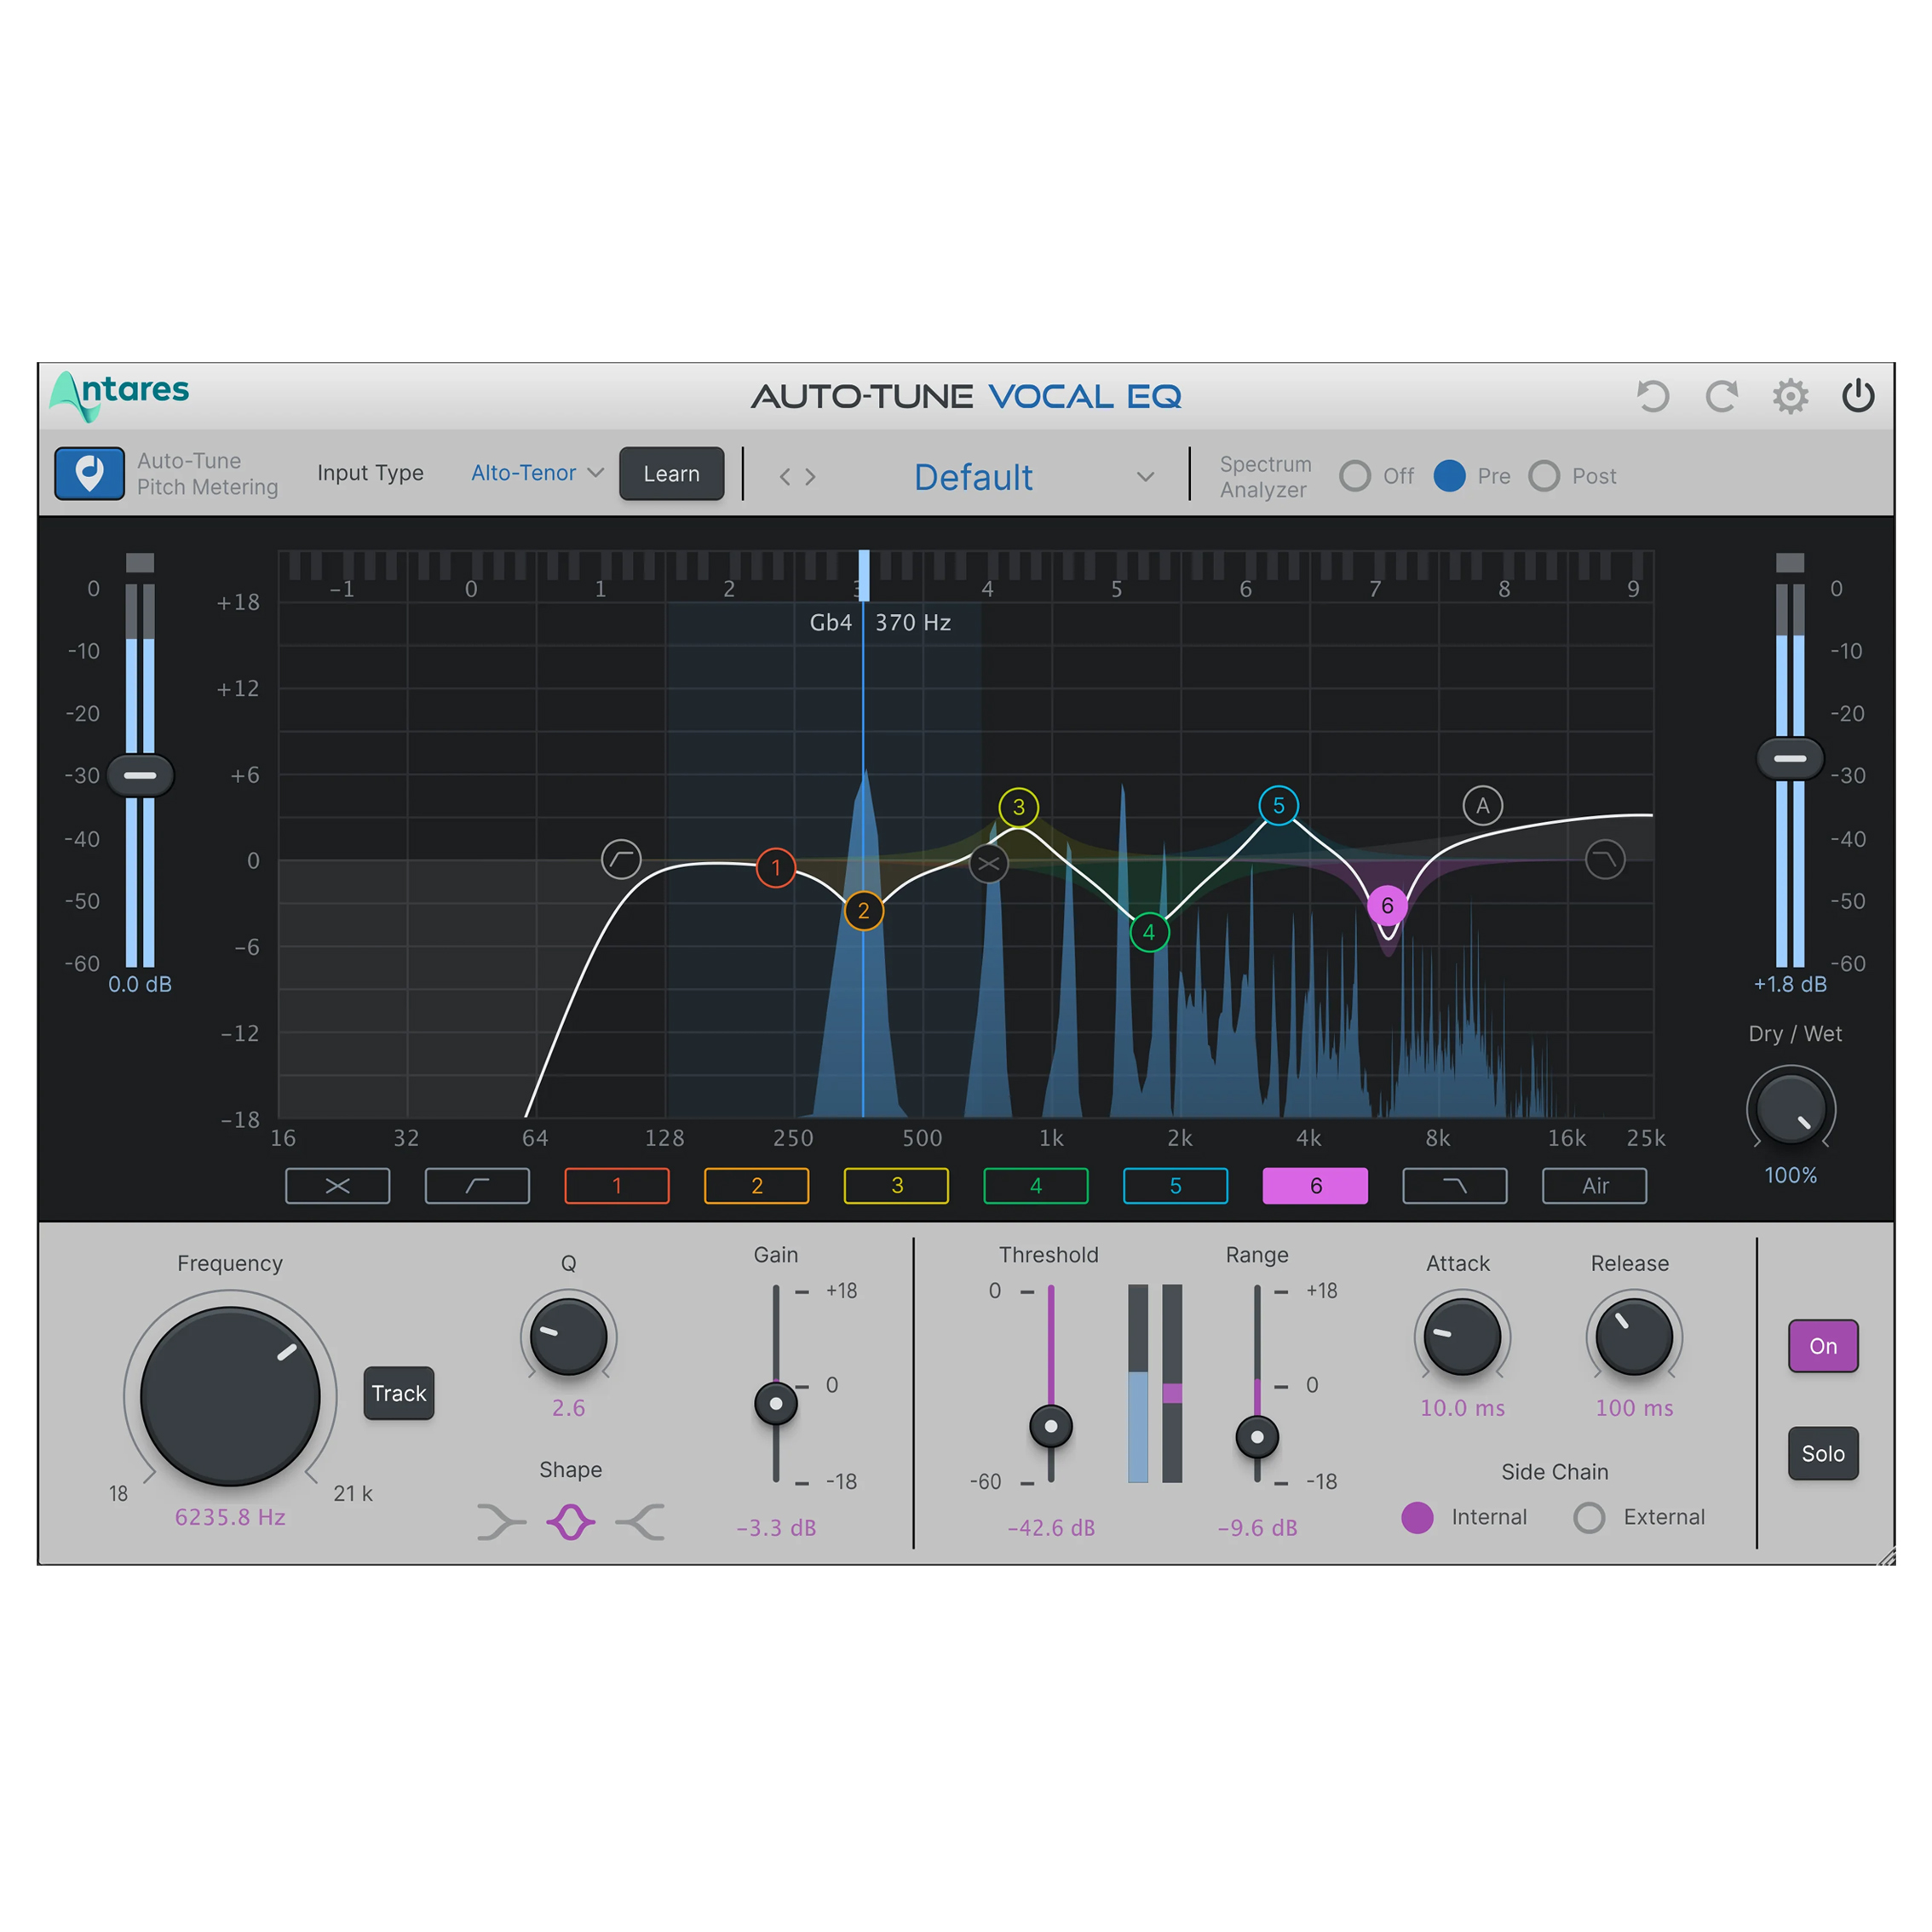Image resolution: width=1932 pixels, height=1932 pixels.
Task: Select the low shelf shape icon
Action: [501, 1522]
